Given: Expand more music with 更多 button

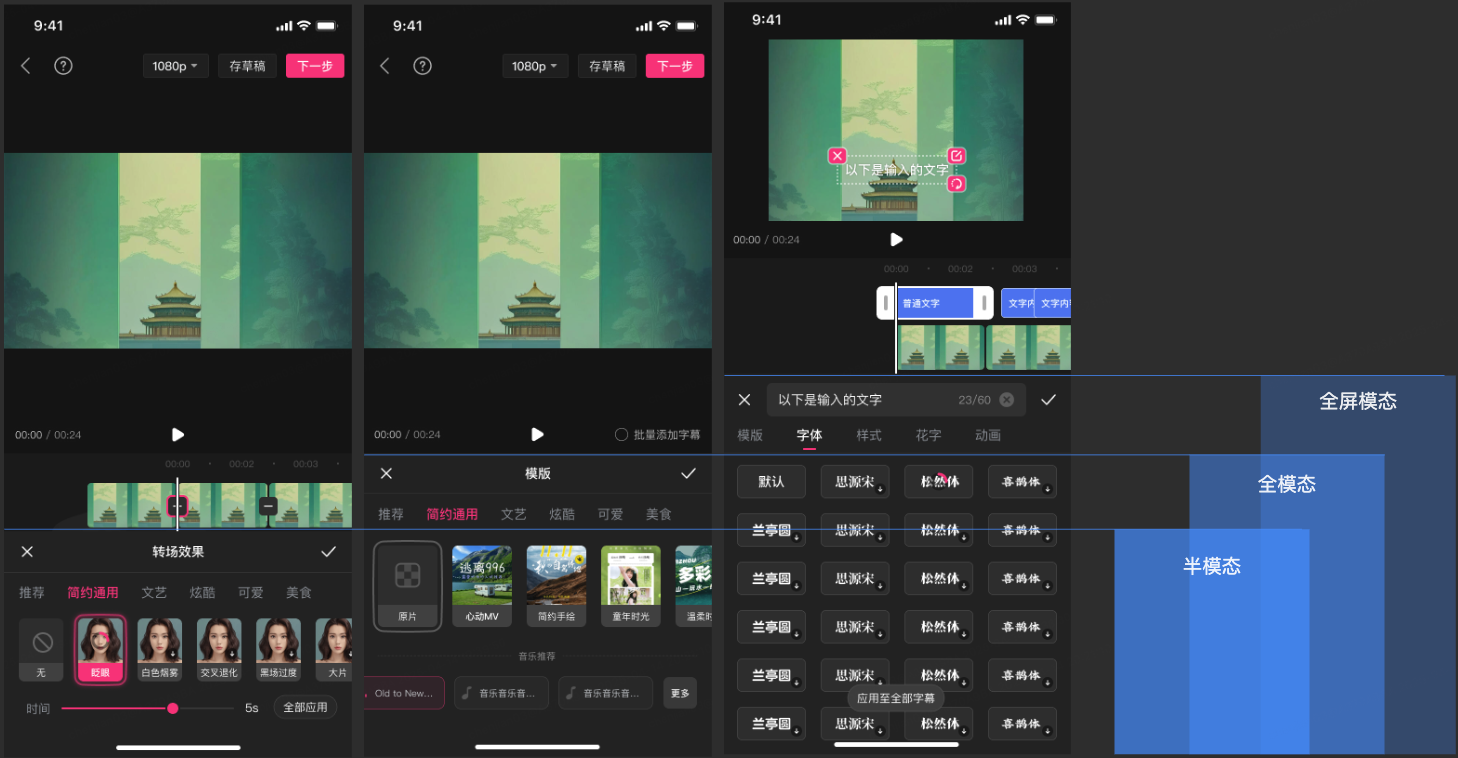Looking at the screenshot, I should pyautogui.click(x=680, y=693).
